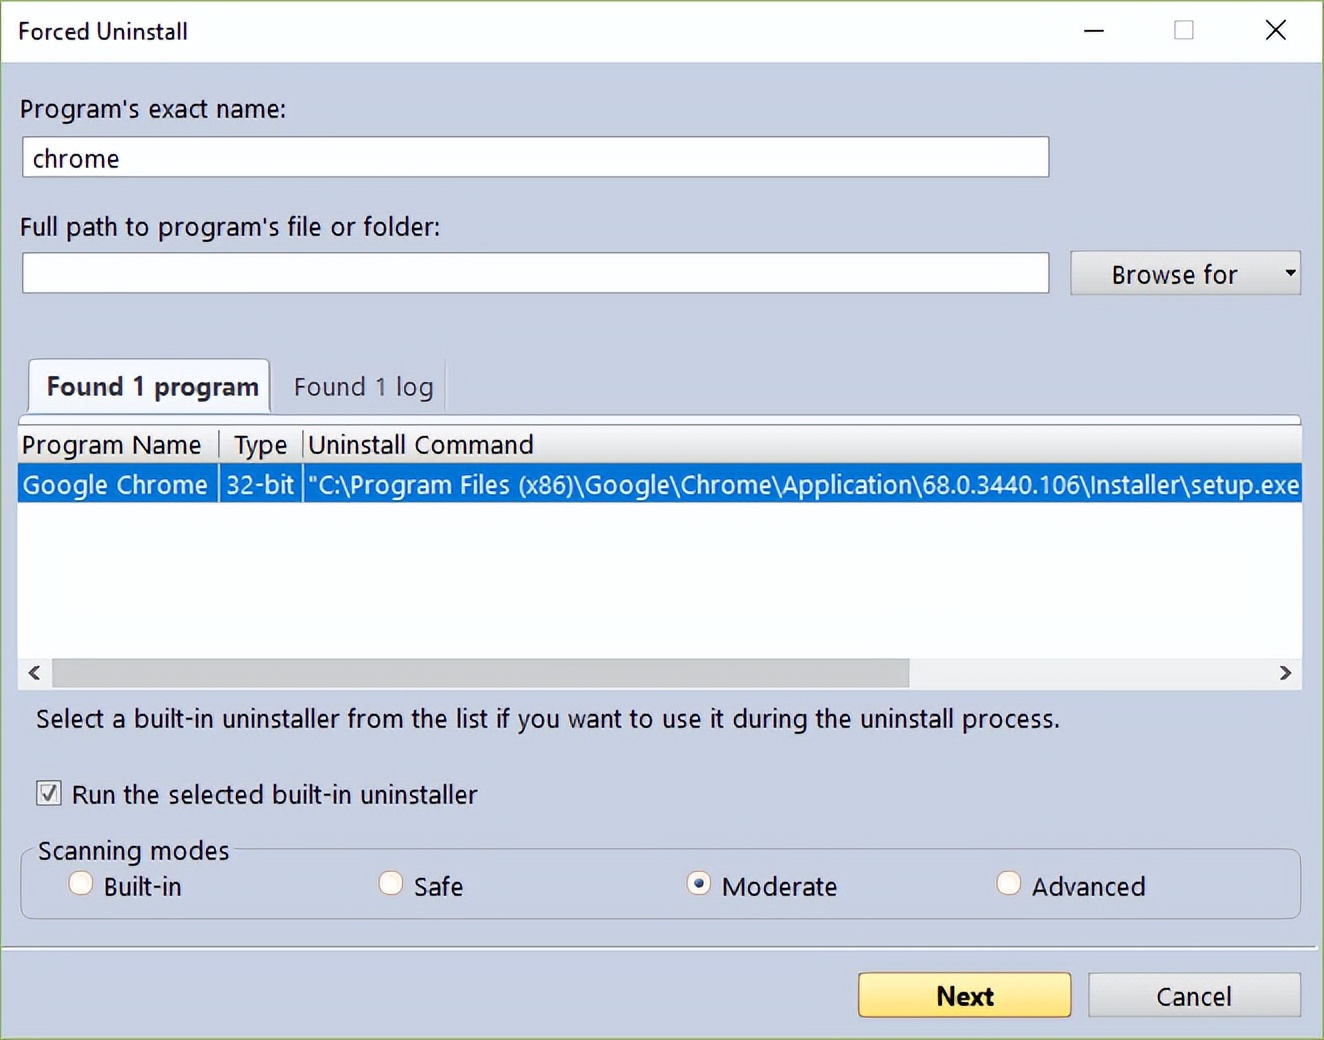
Task: Click the Uninstall Command column header
Action: 420,444
